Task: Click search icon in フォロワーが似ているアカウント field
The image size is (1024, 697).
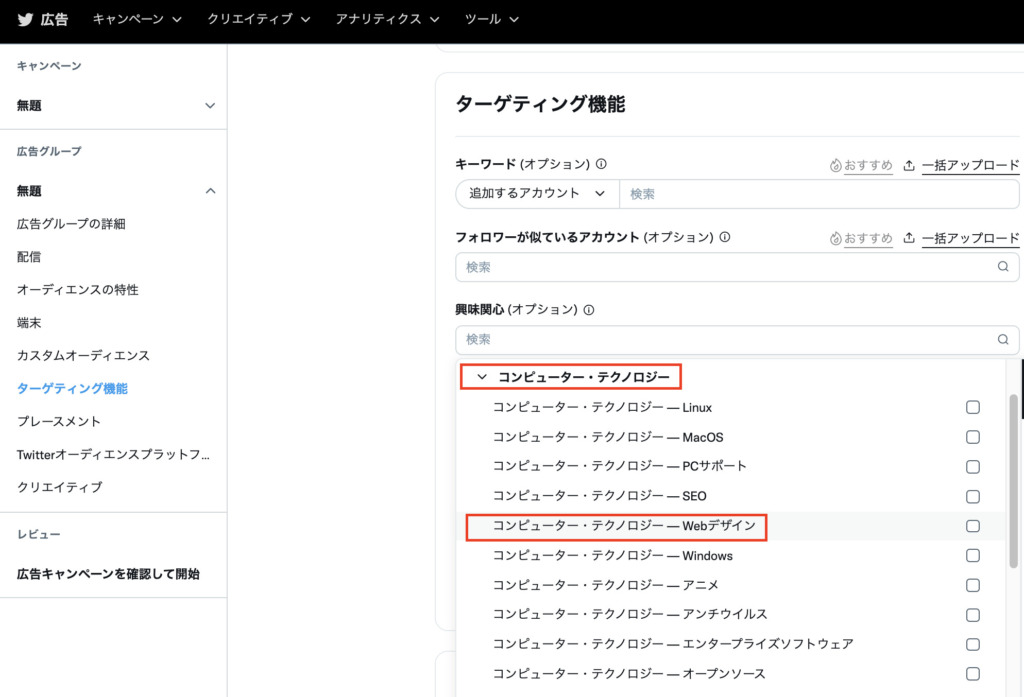Action: [x=1003, y=267]
